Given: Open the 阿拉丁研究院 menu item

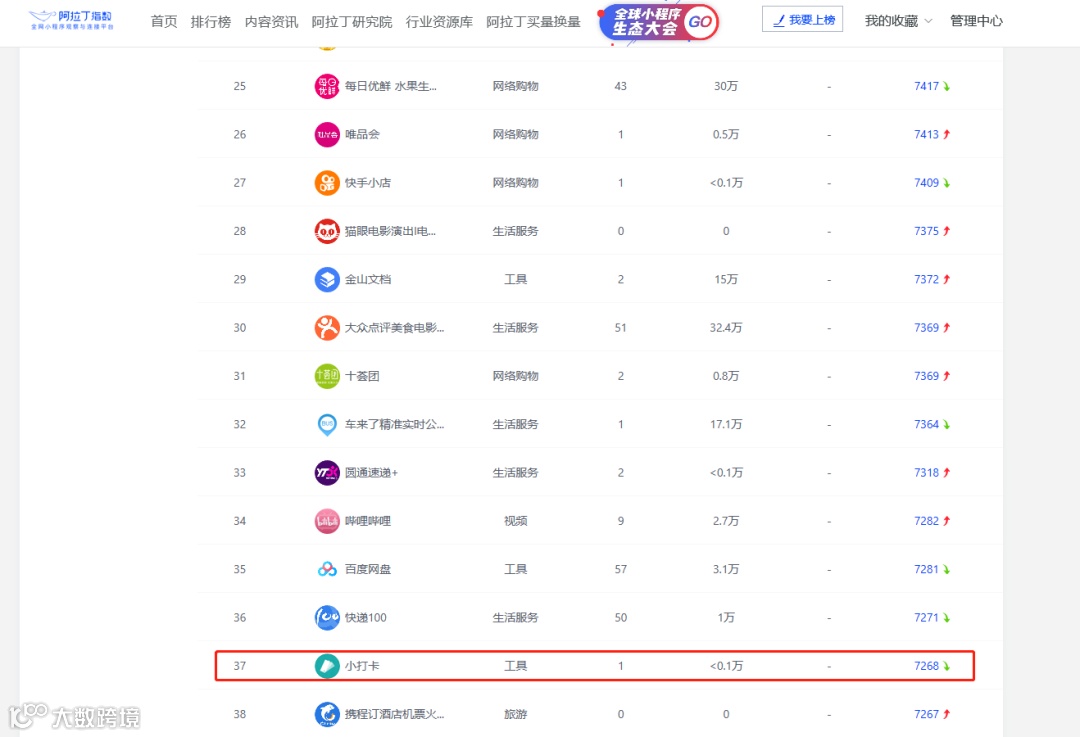Looking at the screenshot, I should pos(352,22).
